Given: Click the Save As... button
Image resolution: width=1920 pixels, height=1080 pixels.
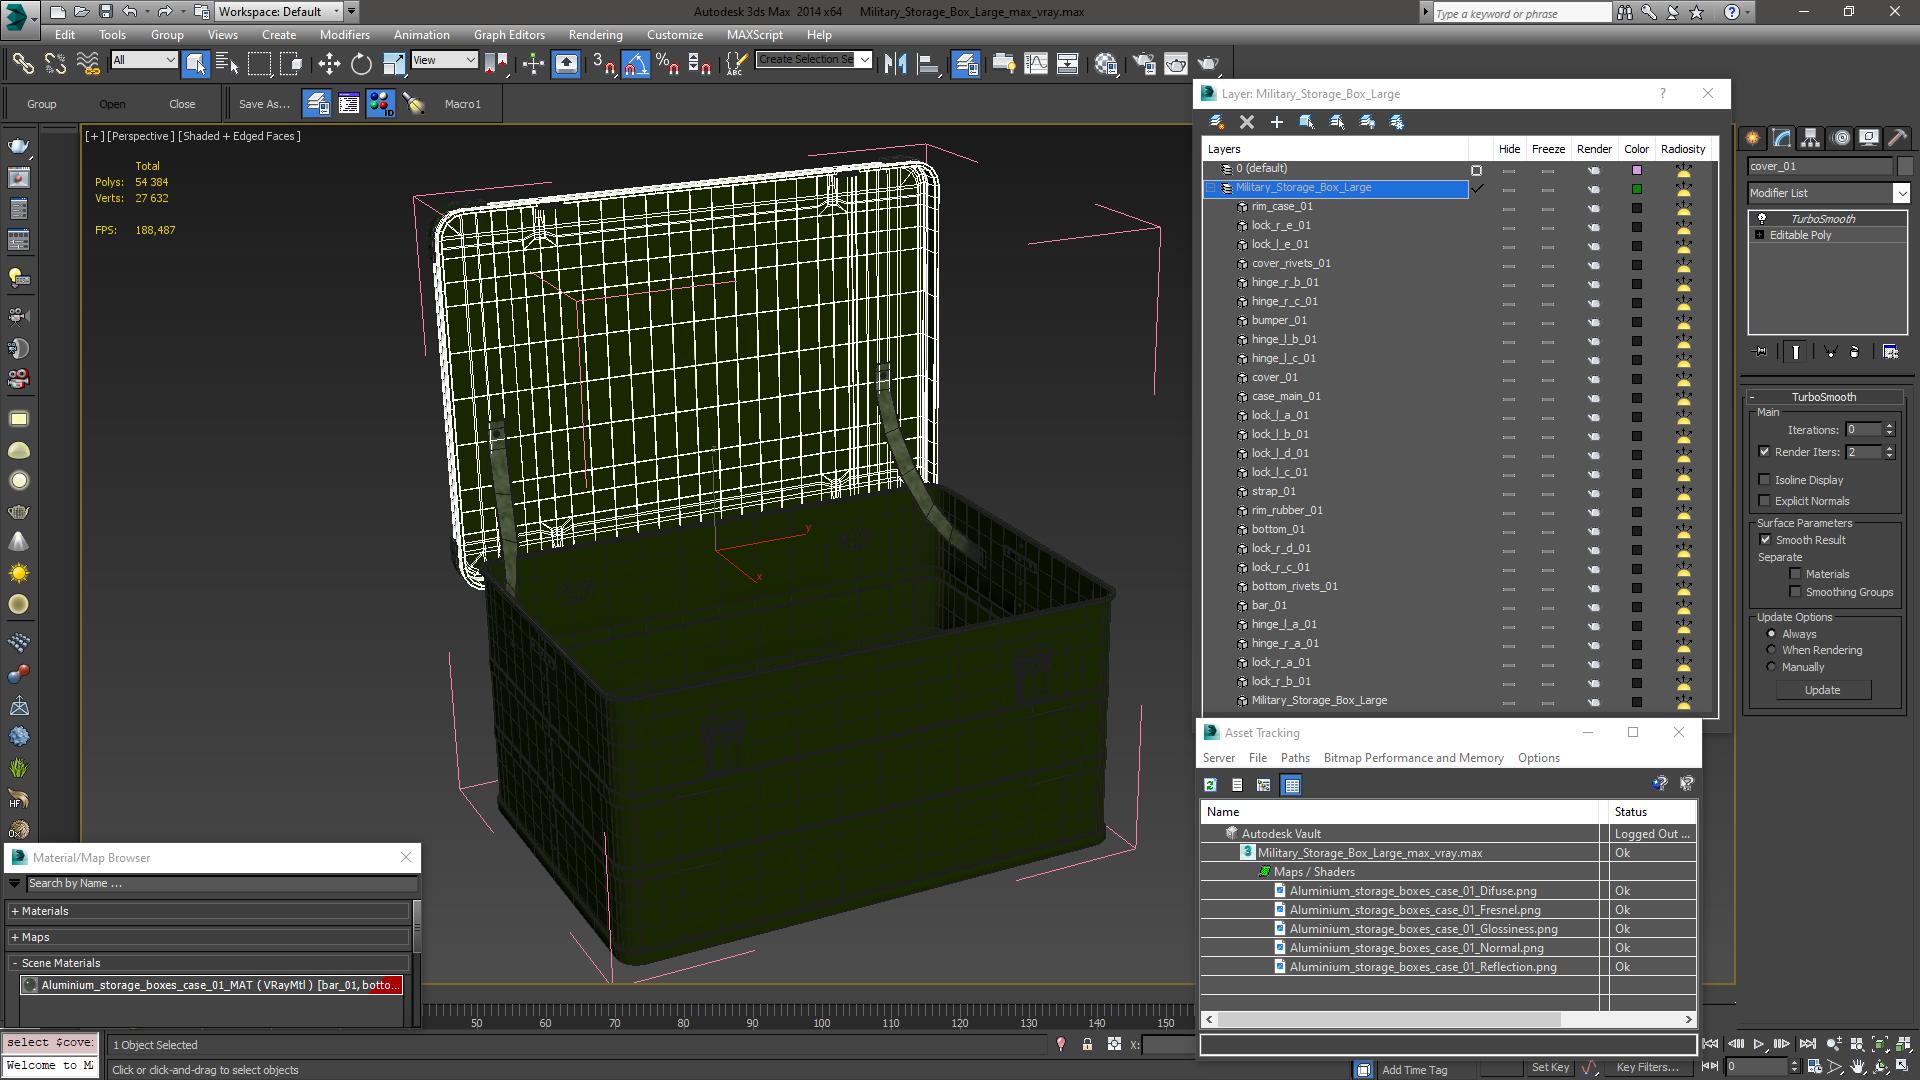Looking at the screenshot, I should (264, 104).
